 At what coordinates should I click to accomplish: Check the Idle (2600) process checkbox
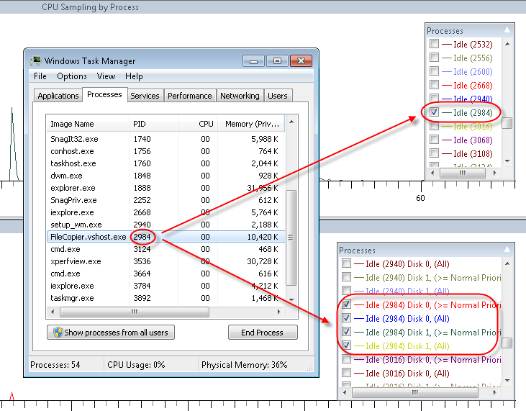[x=434, y=71]
